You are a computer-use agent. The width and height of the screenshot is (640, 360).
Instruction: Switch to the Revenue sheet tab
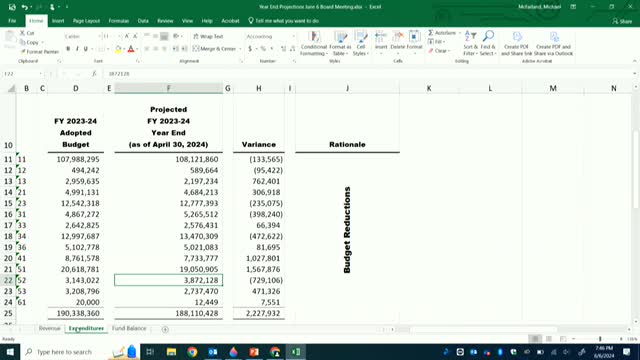coord(49,328)
